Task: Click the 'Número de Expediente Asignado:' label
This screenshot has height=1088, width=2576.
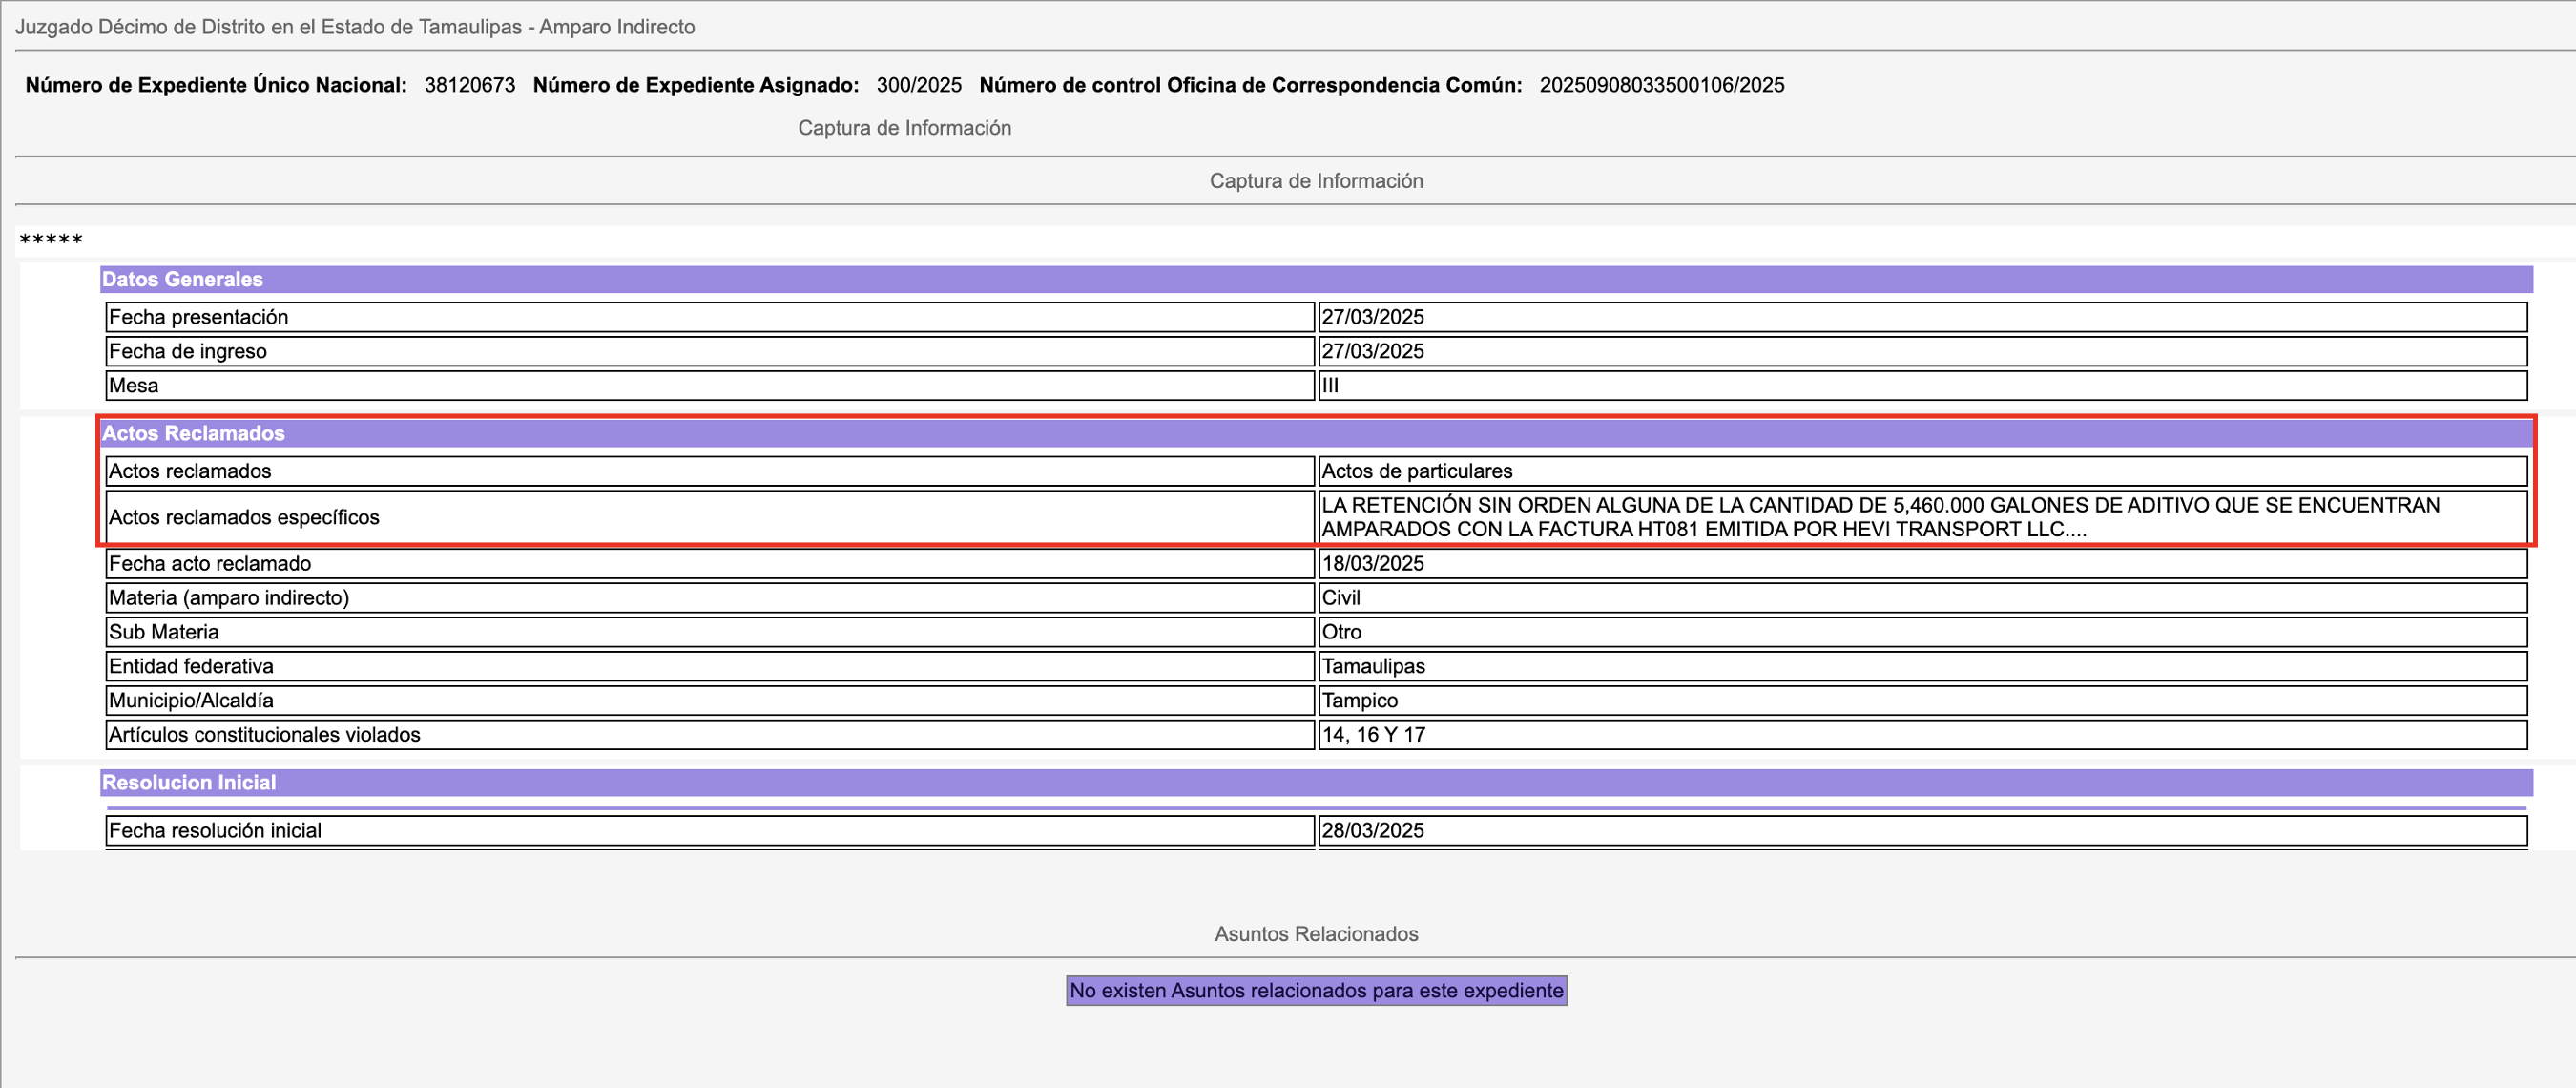Action: point(696,85)
